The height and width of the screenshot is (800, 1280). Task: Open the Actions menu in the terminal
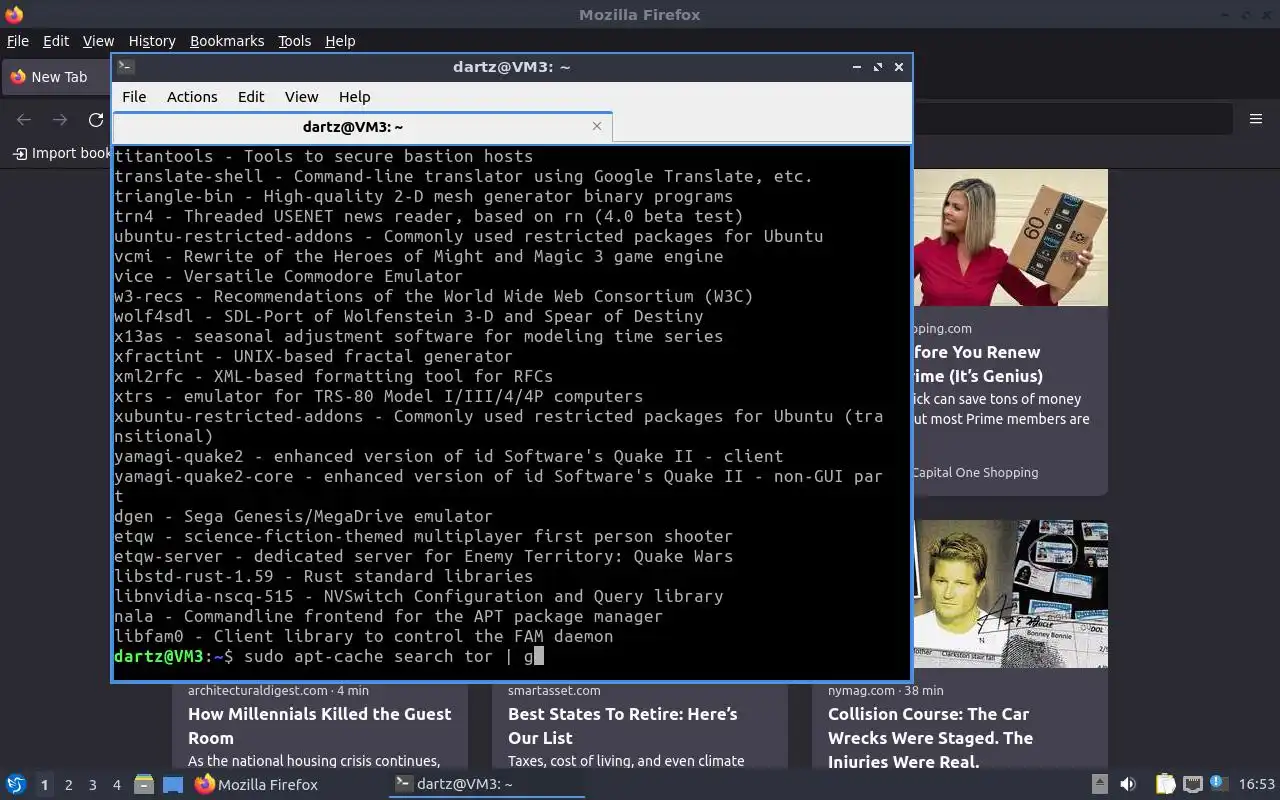pyautogui.click(x=192, y=97)
